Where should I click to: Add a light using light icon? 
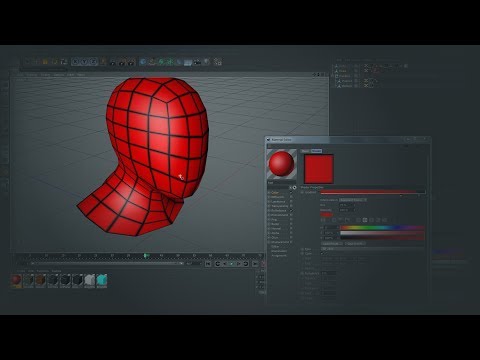click(207, 62)
